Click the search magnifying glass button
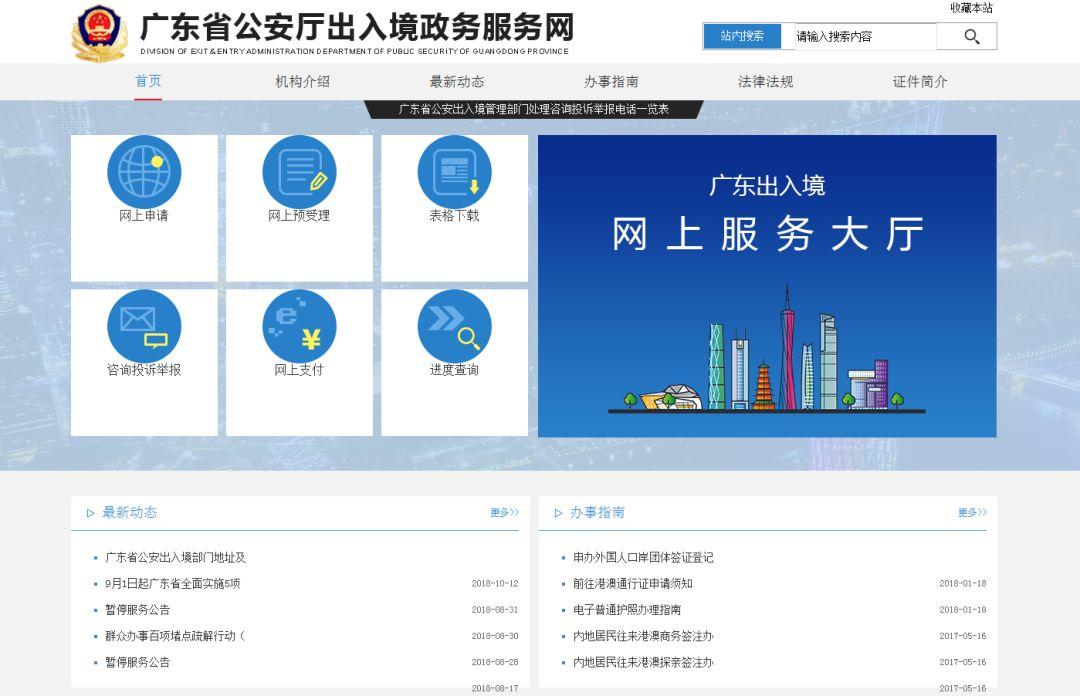This screenshot has width=1080, height=696. point(970,37)
